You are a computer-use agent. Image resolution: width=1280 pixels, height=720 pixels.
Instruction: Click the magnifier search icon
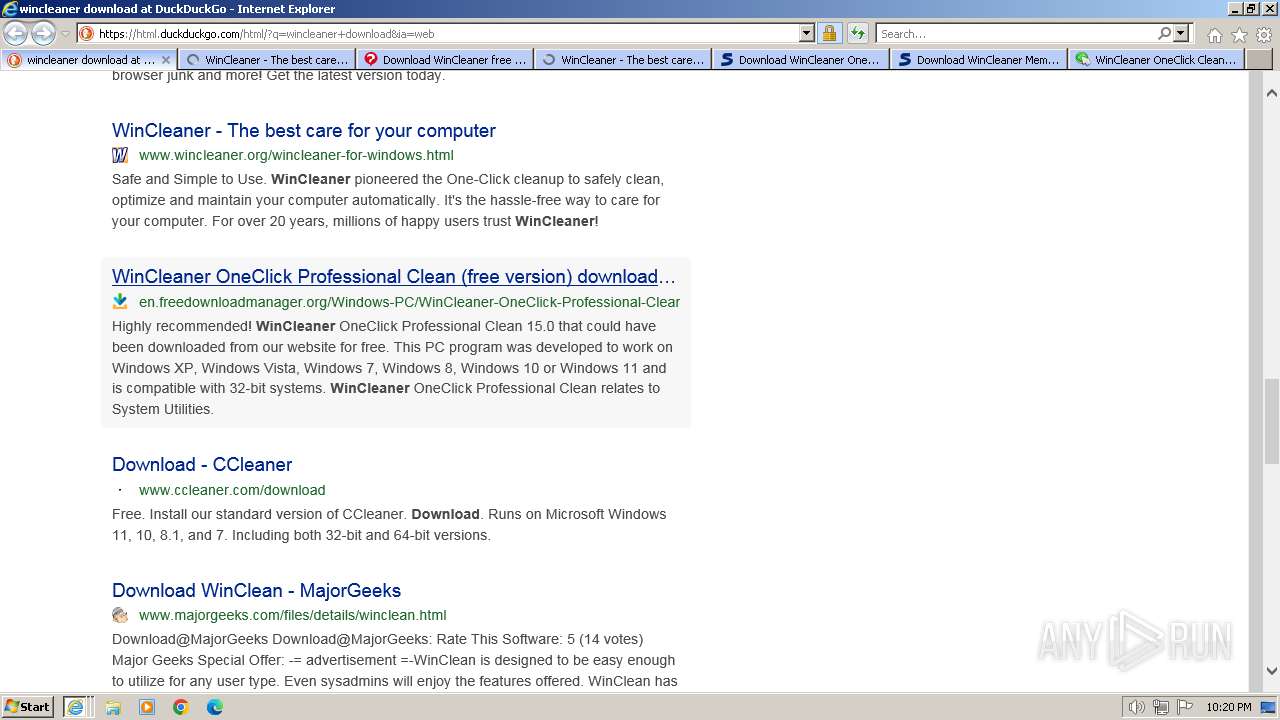pyautogui.click(x=1164, y=33)
